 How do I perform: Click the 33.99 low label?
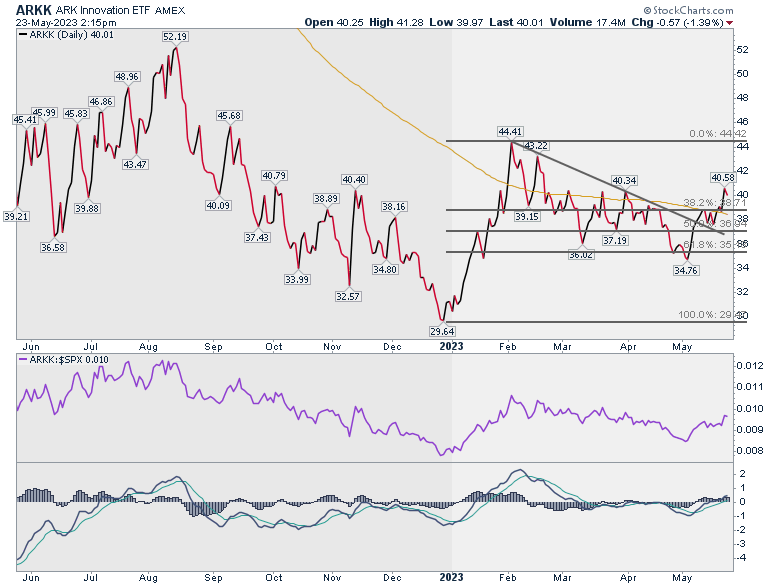click(x=297, y=280)
